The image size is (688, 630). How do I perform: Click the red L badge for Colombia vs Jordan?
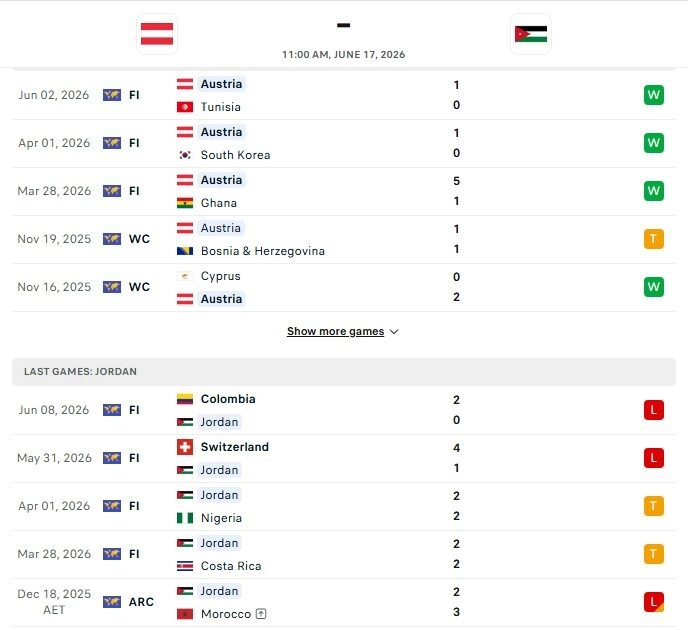[x=653, y=410]
